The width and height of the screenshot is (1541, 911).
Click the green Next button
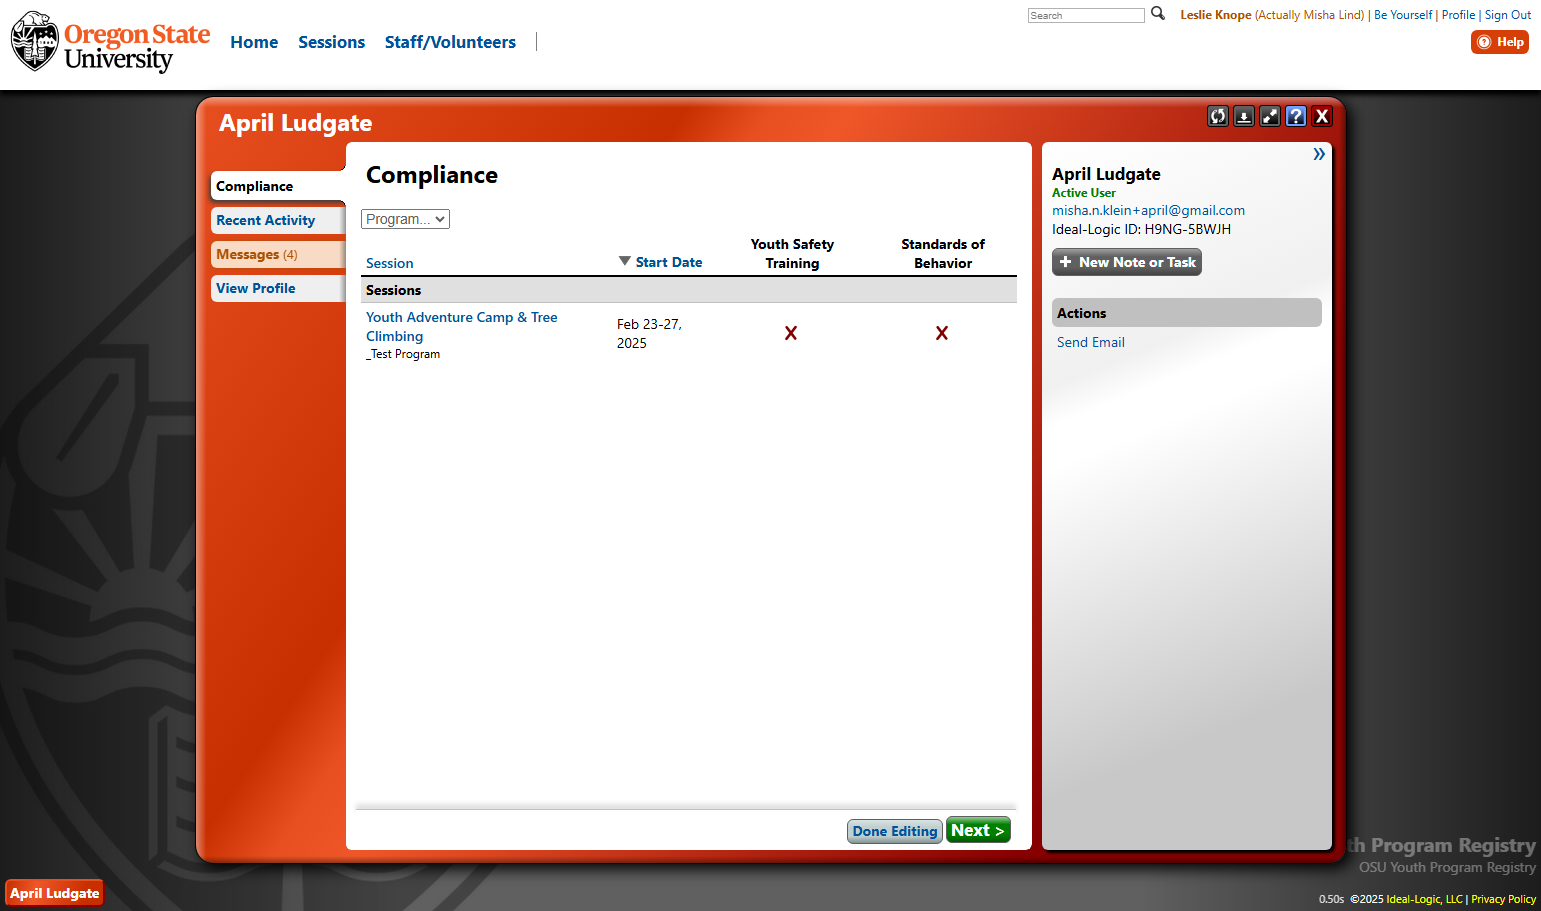tap(978, 830)
